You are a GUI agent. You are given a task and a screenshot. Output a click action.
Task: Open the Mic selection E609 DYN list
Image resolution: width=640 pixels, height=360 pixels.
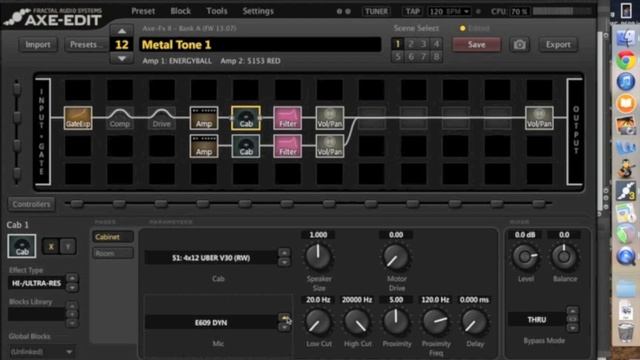click(x=211, y=322)
